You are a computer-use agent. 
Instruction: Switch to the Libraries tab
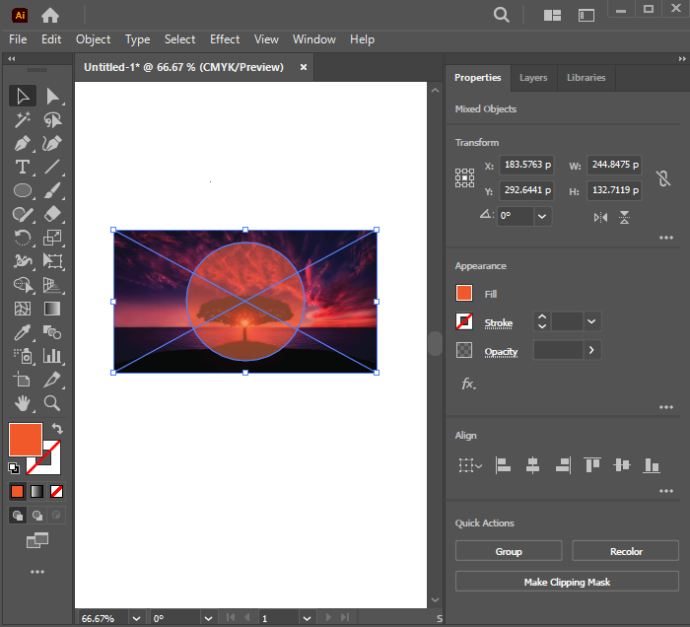[x=586, y=78]
